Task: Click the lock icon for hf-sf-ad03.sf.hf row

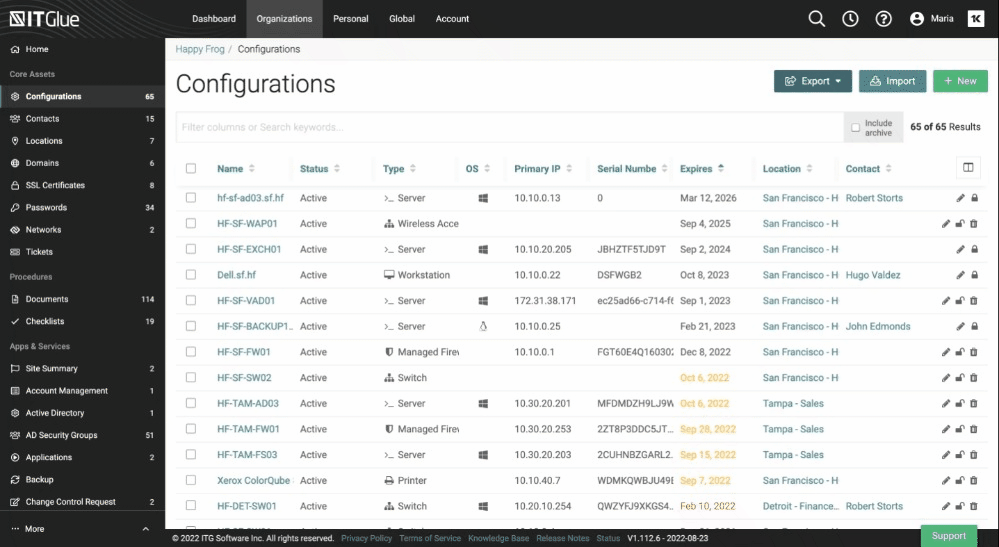Action: (974, 198)
